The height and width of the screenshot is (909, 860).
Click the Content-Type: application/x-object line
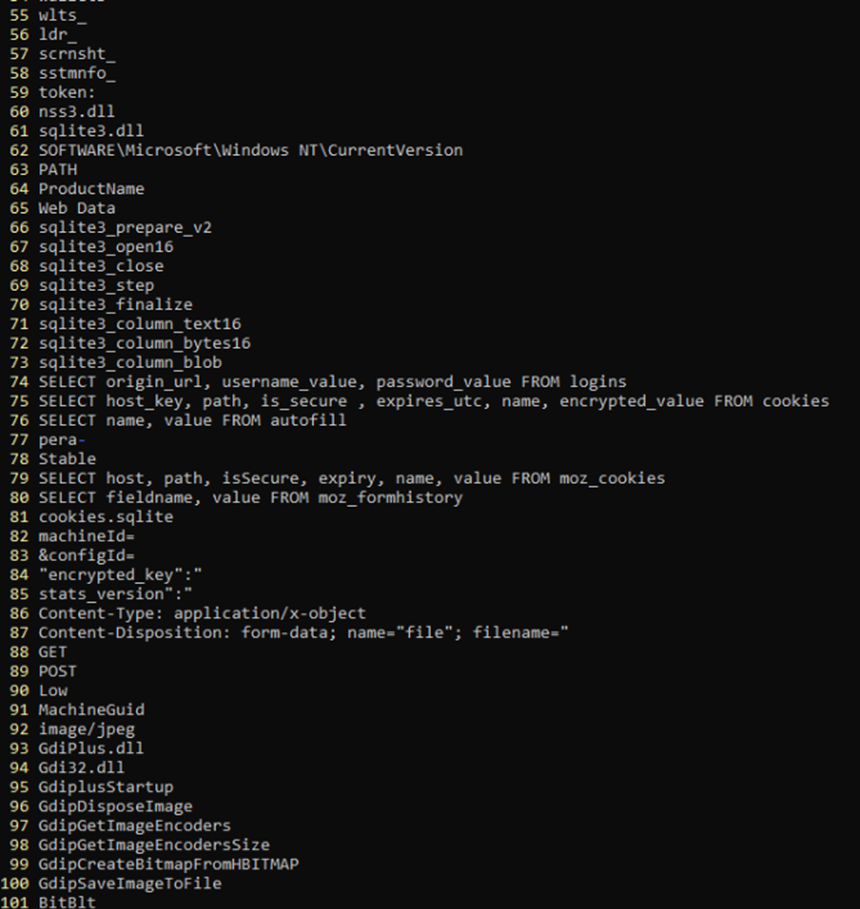pyautogui.click(x=202, y=613)
